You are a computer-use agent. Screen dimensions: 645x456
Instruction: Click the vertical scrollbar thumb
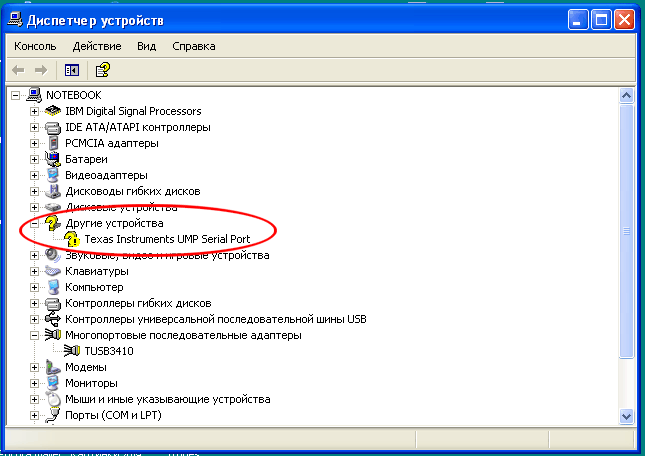pos(626,231)
